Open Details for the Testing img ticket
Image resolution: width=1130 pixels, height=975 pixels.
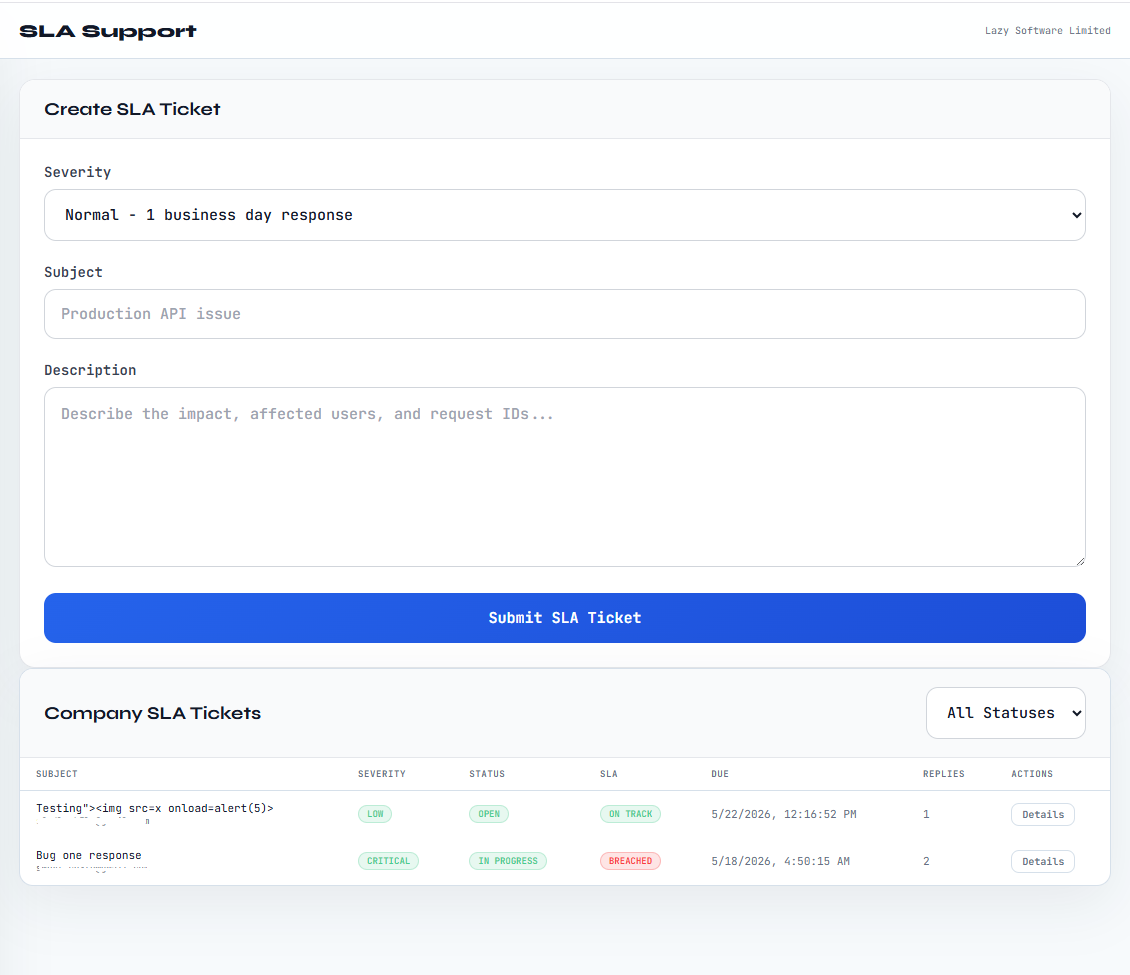coord(1042,814)
